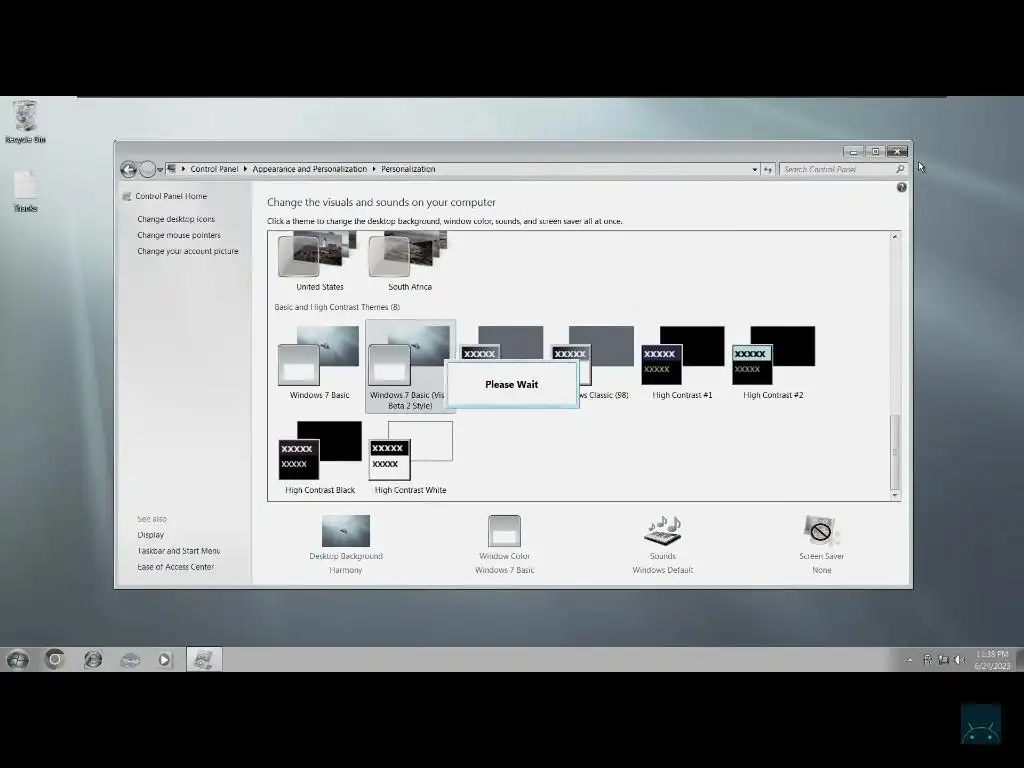Open the Display link under See also
Image resolution: width=1024 pixels, height=768 pixels.
point(150,535)
